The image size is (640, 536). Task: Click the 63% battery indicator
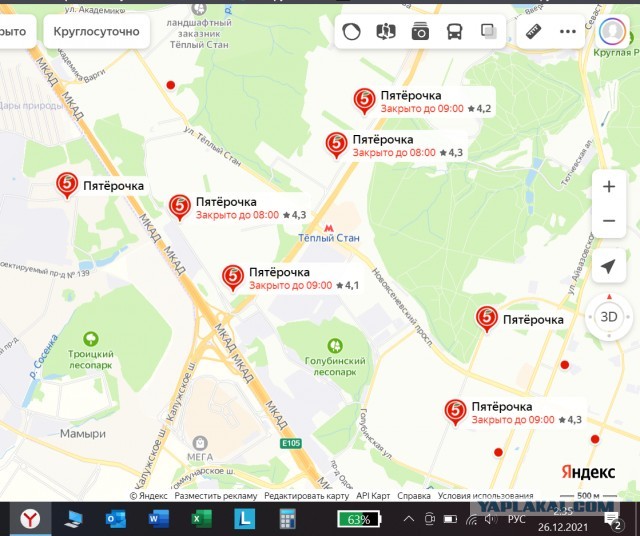point(359,519)
